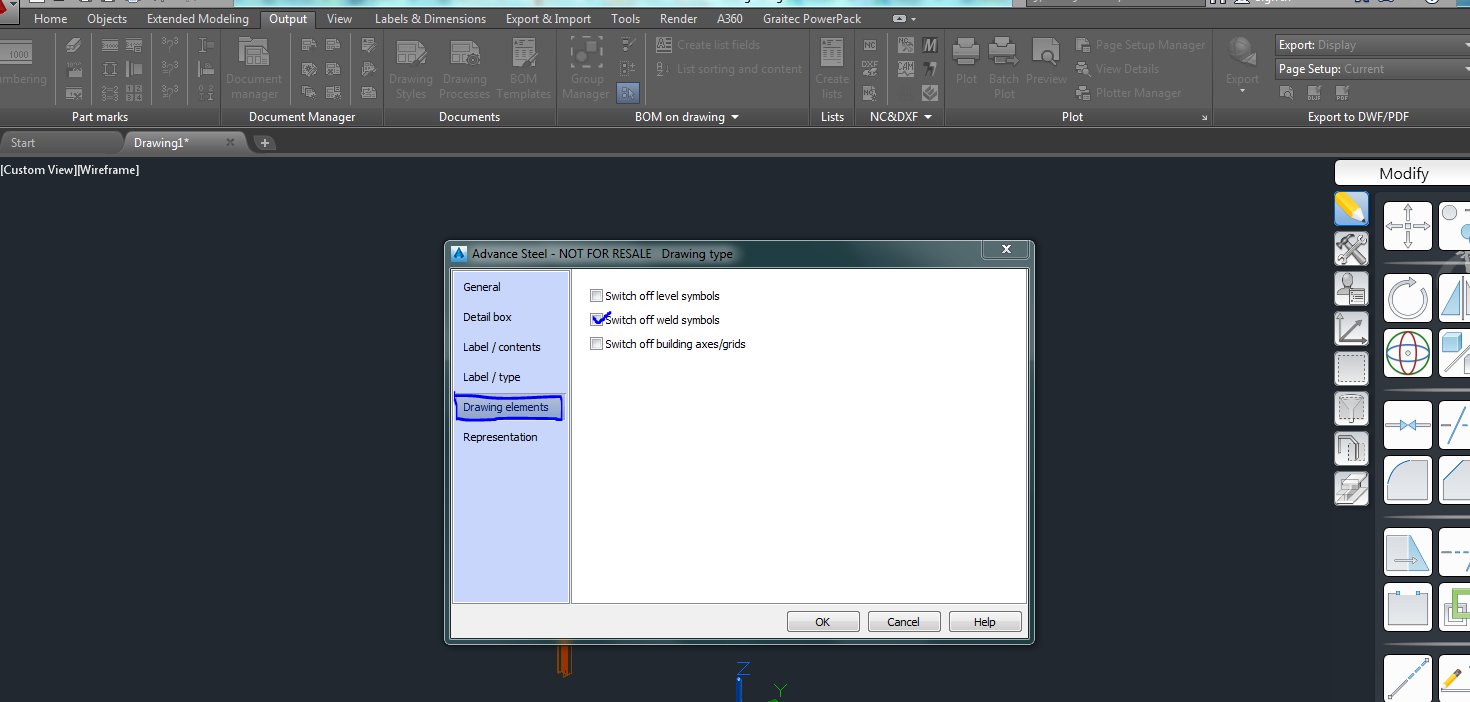The height and width of the screenshot is (702, 1470).
Task: Expand the NC&DXF panel arrow
Action: (x=927, y=117)
